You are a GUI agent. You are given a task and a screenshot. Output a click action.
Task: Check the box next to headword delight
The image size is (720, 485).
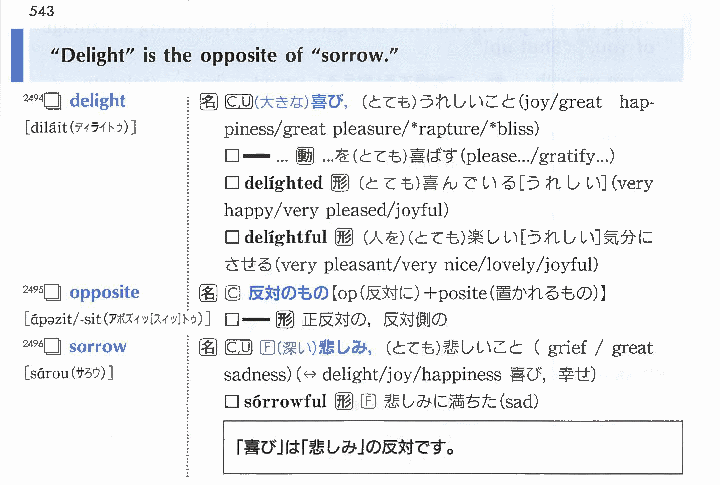[54, 101]
